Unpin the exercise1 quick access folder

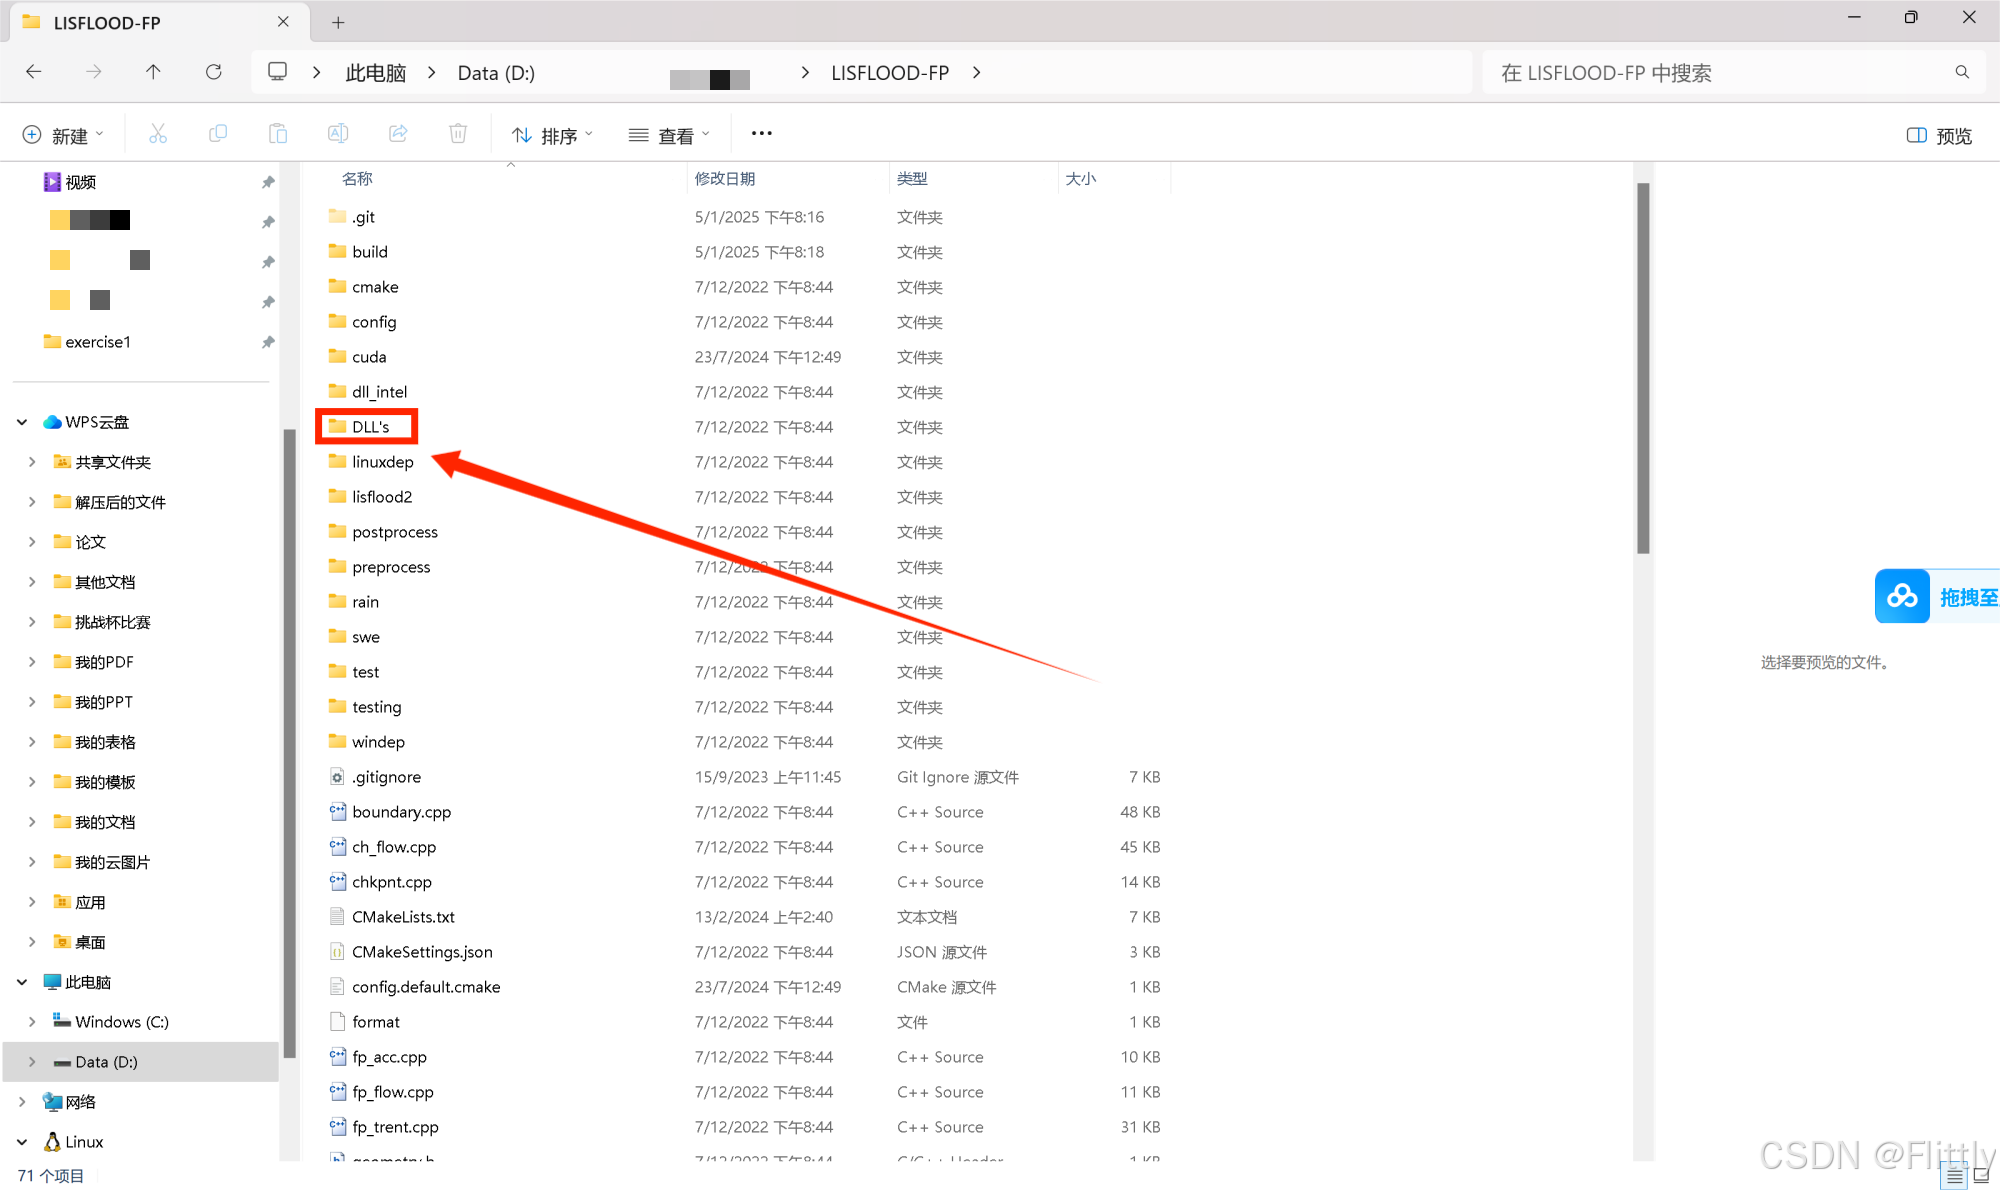(x=268, y=342)
